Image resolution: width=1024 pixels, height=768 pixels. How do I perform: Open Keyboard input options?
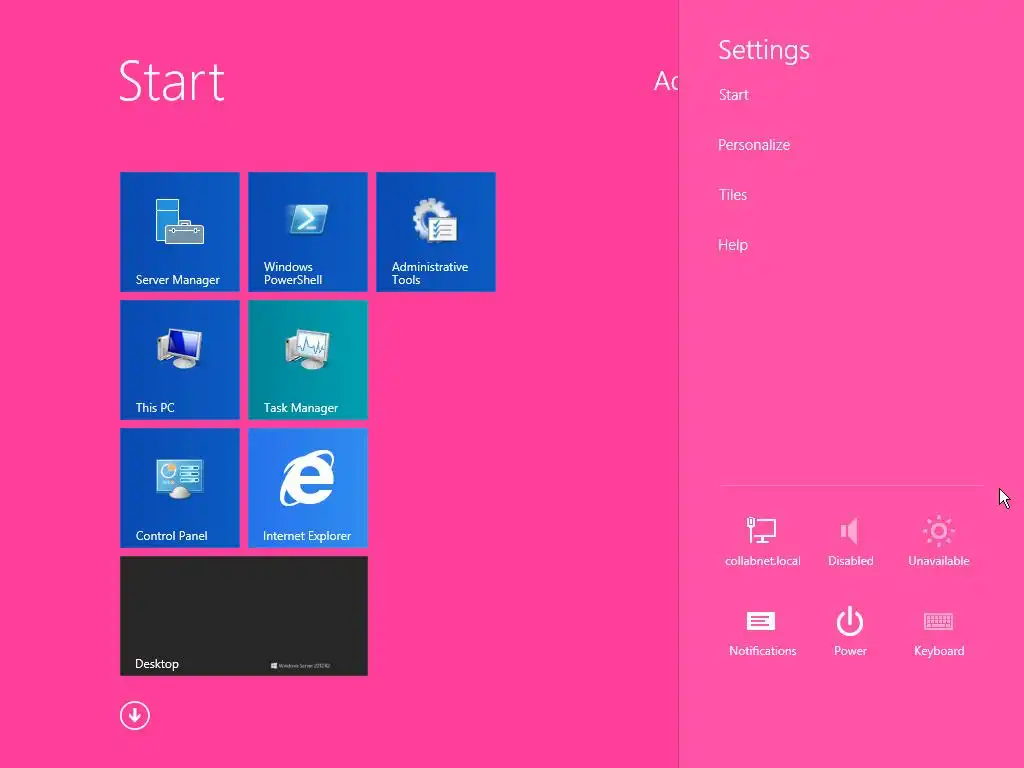tap(938, 632)
